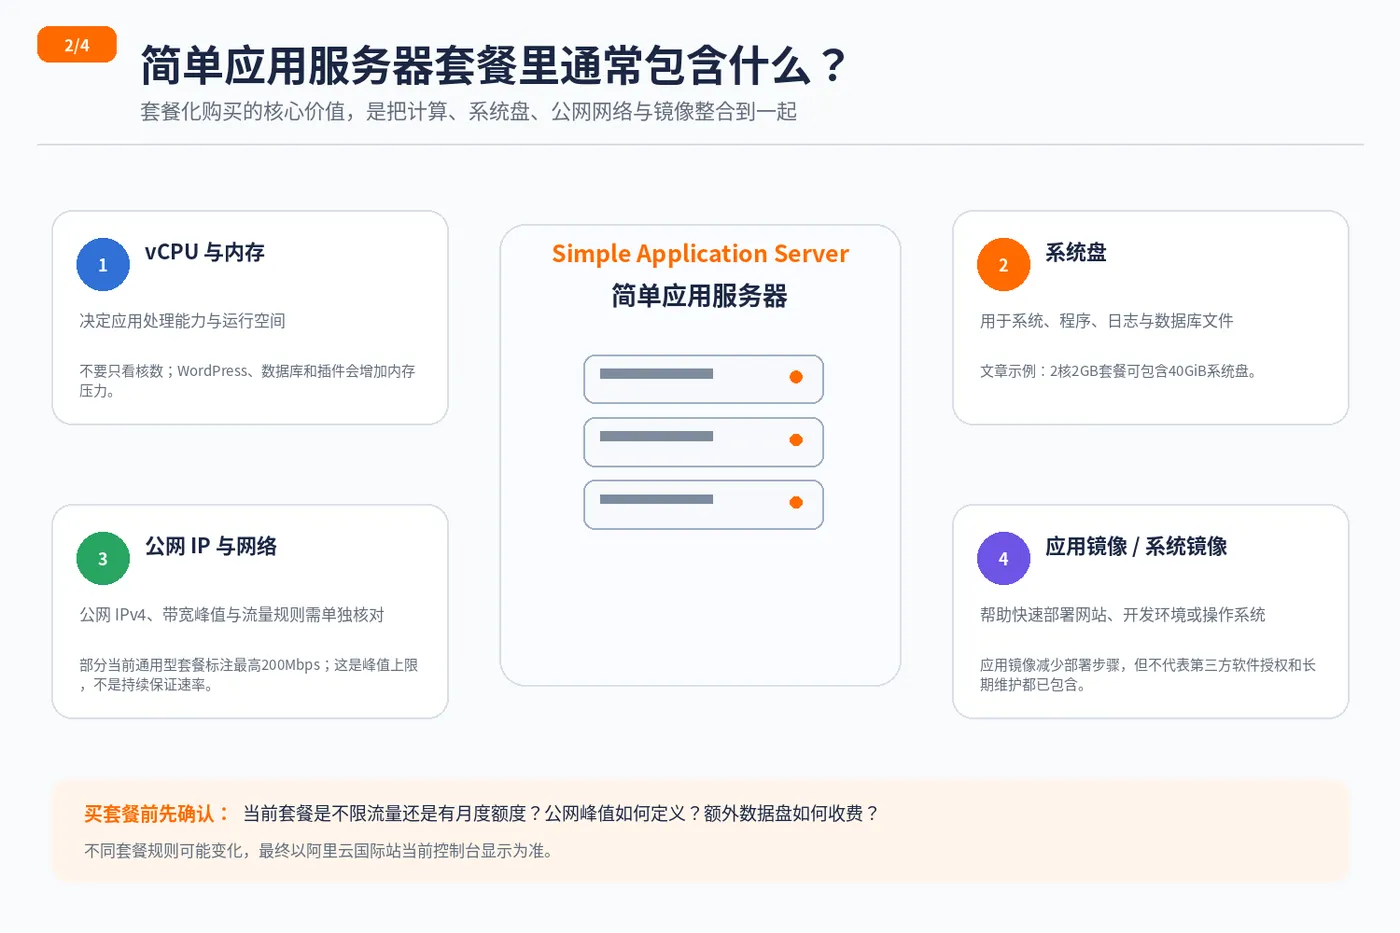Click the 简单应用服务器 label under the title
The width and height of the screenshot is (1400, 933).
pyautogui.click(x=700, y=296)
